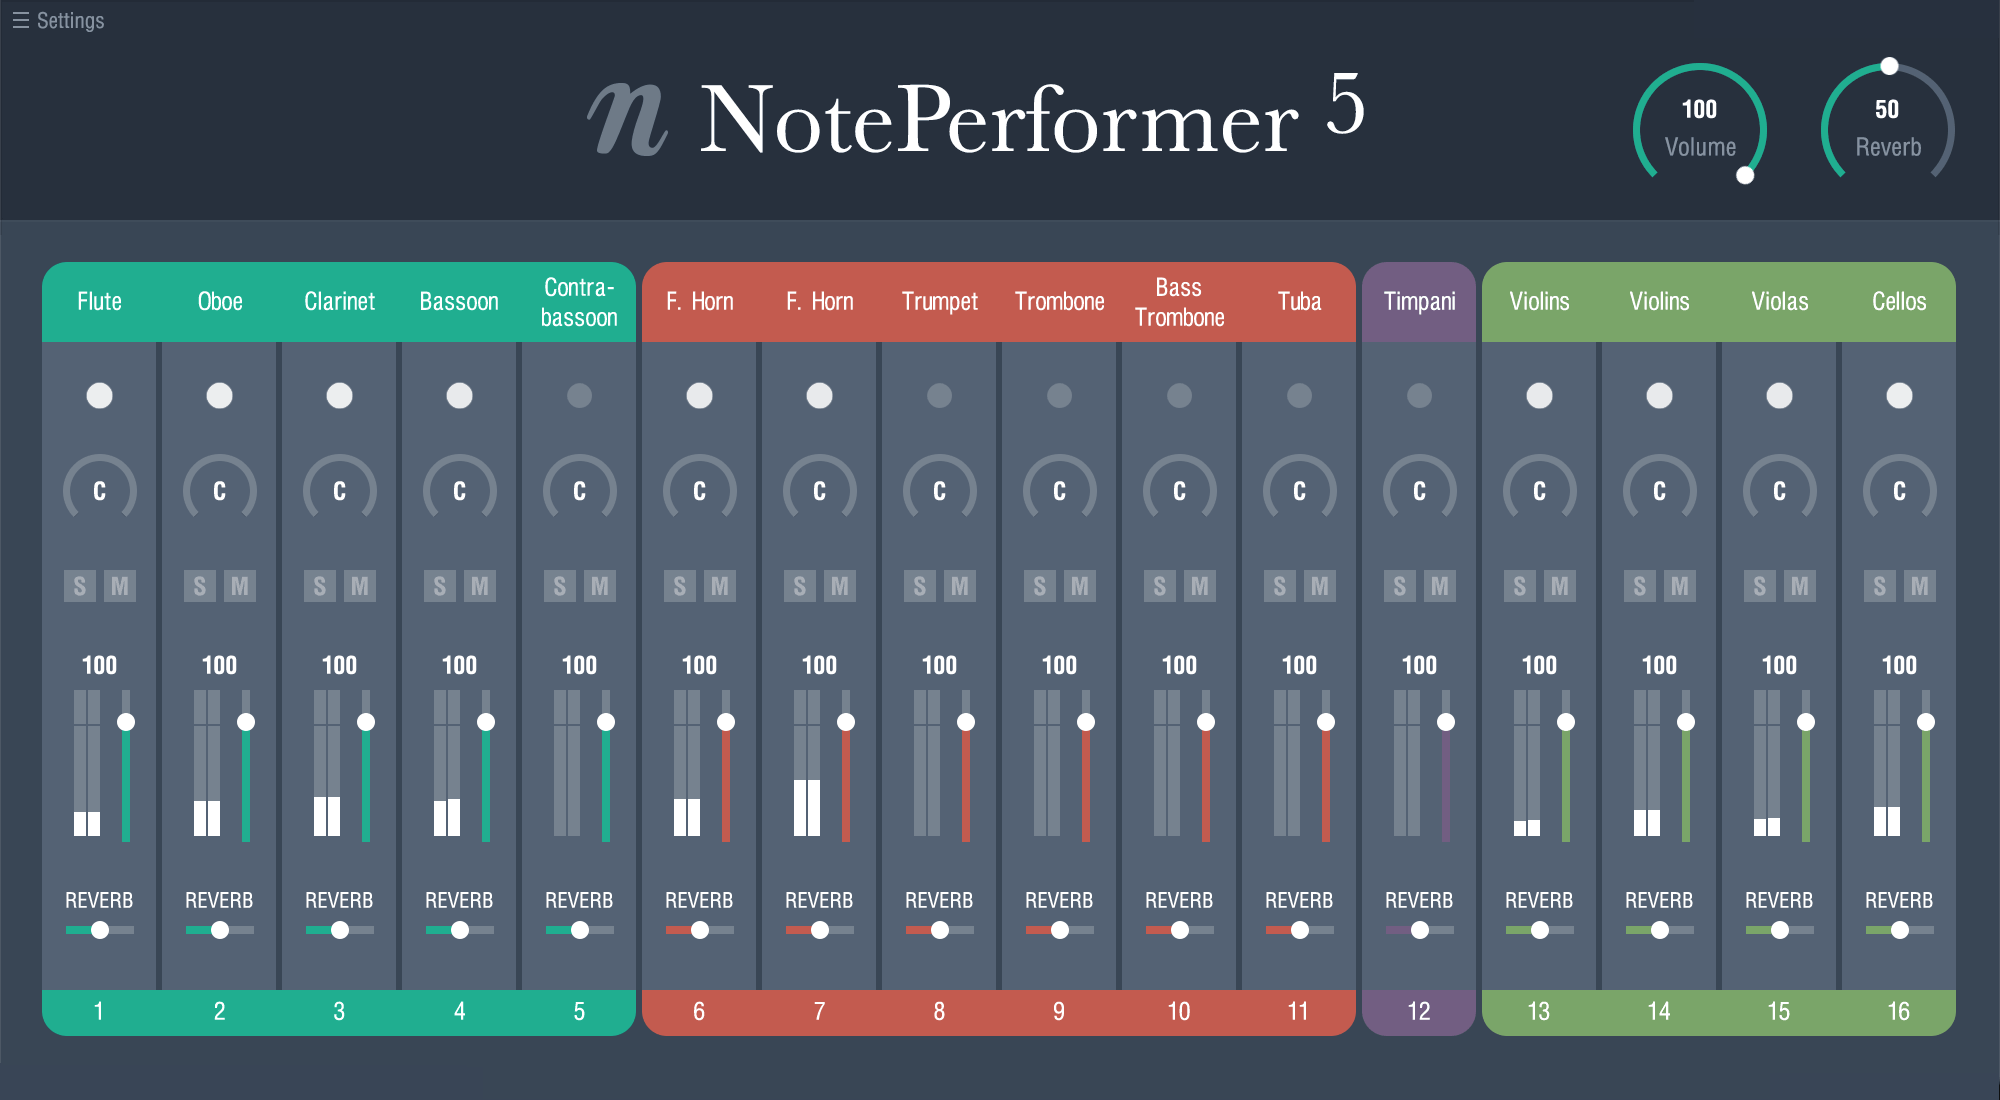
Task: Mute the Cellos channel
Action: tap(1920, 586)
